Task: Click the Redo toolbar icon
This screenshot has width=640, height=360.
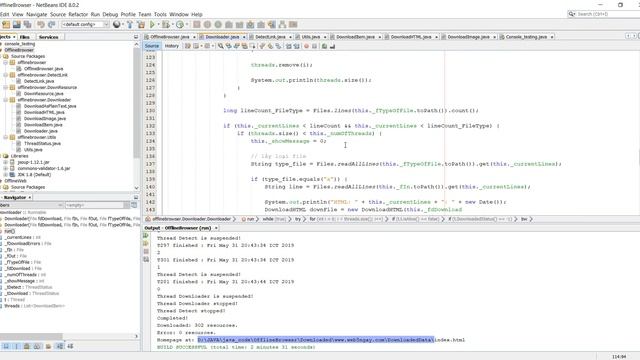Action: click(51, 24)
